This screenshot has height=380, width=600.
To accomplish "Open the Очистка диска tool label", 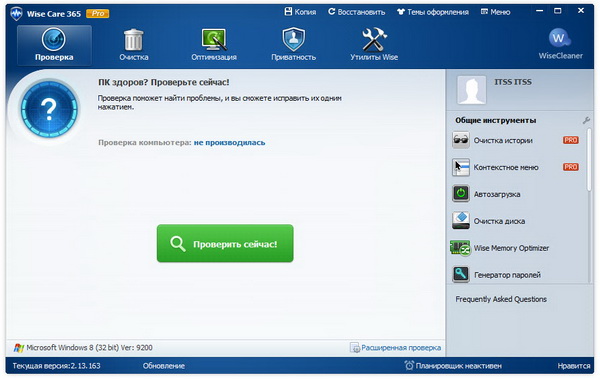I will [x=499, y=221].
